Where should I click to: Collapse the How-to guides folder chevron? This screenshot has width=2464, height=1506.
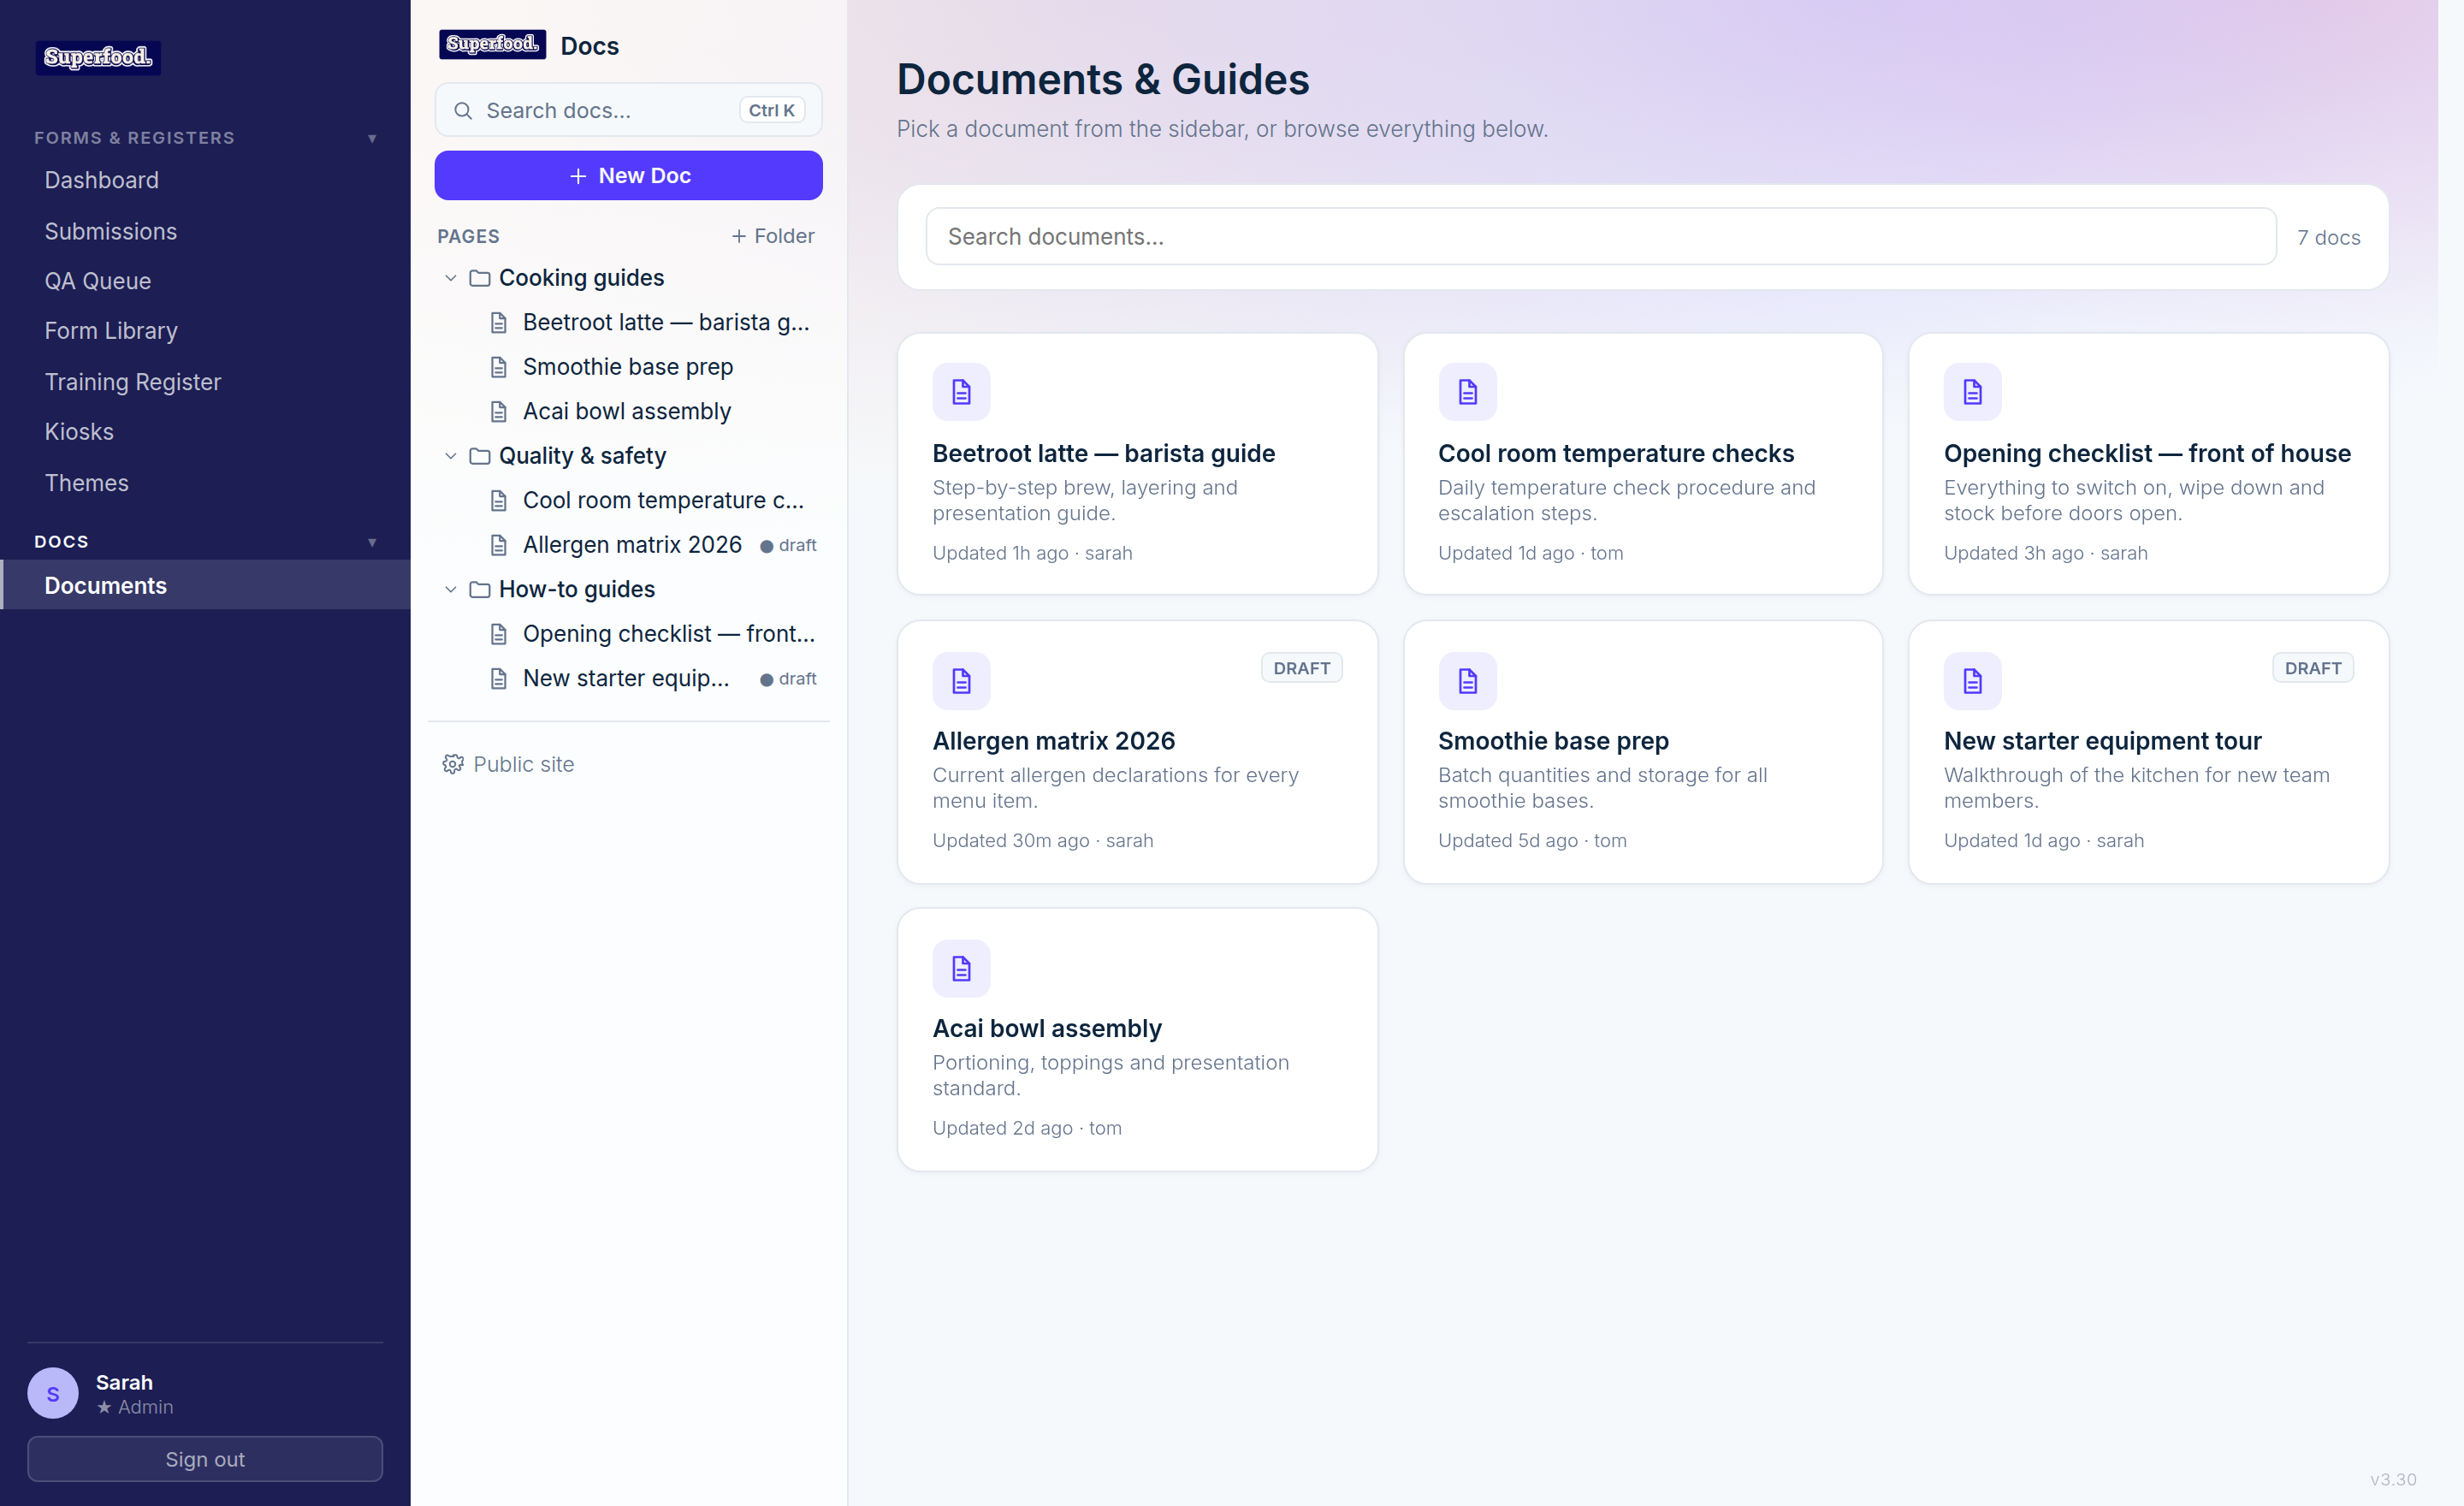(451, 590)
